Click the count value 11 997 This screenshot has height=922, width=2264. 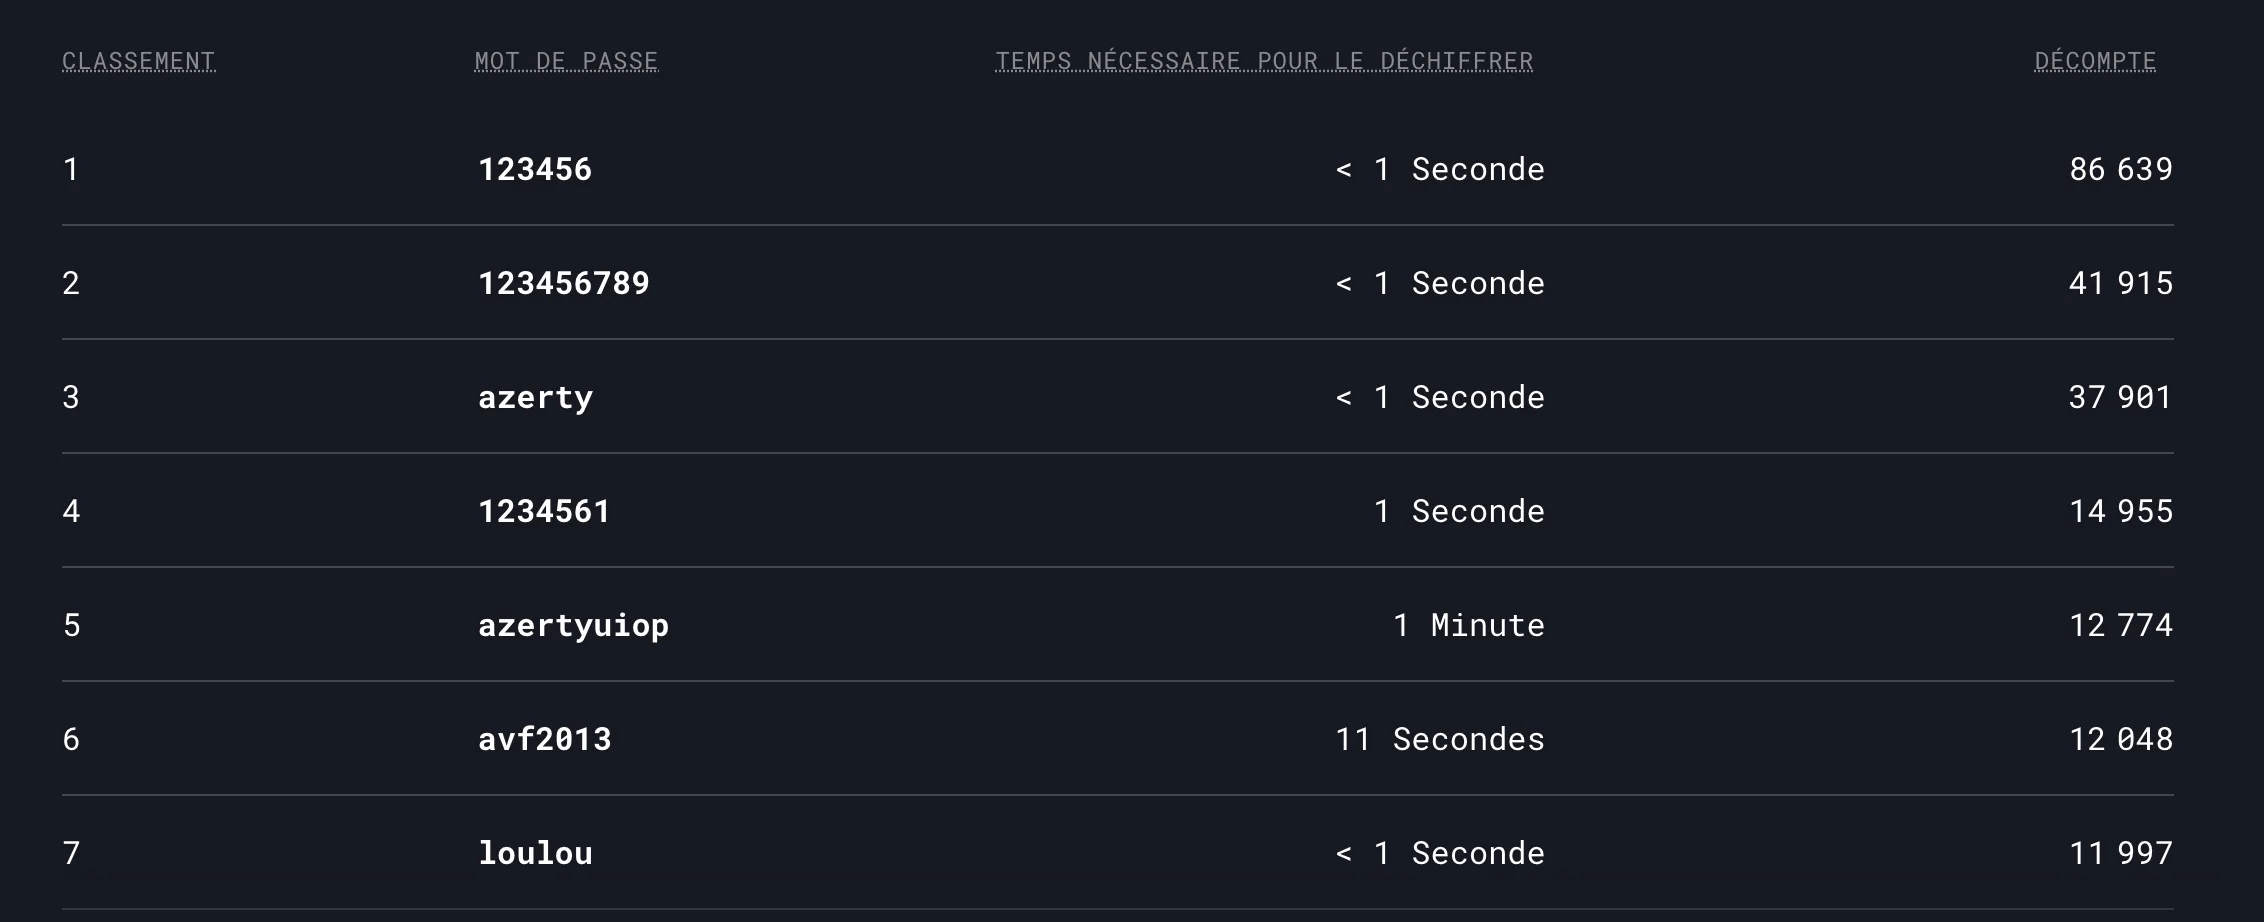coord(2120,853)
